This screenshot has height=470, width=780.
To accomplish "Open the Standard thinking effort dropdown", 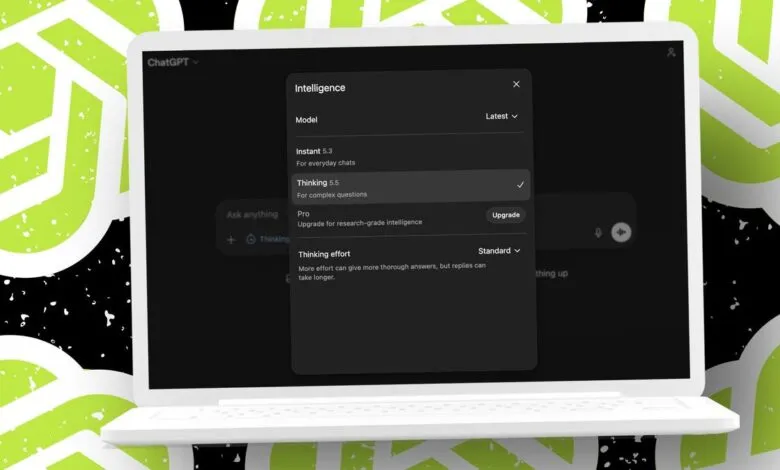I will (x=499, y=251).
